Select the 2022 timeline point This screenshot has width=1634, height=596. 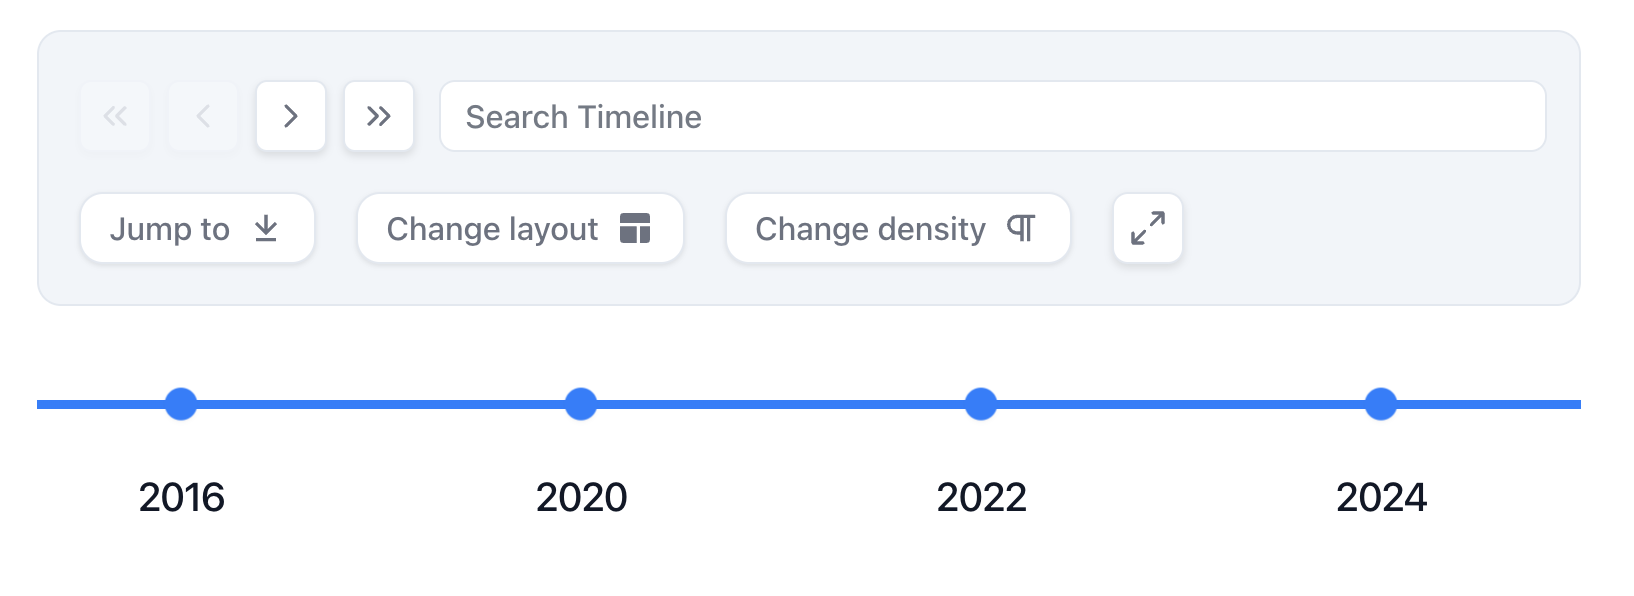981,404
